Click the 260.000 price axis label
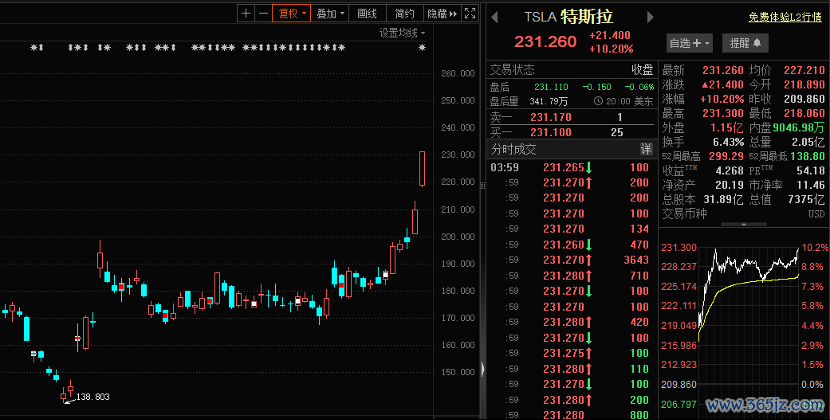The height and width of the screenshot is (420, 830). (x=458, y=74)
